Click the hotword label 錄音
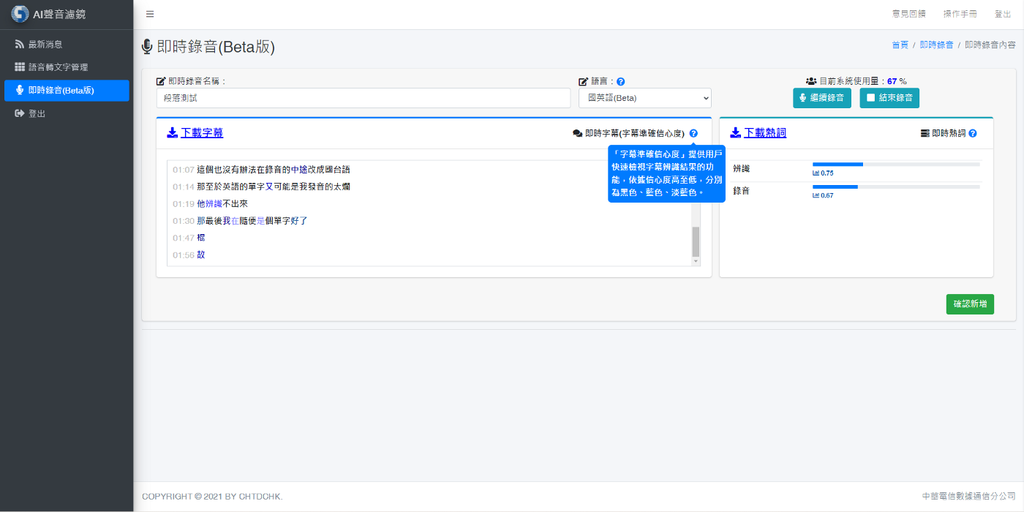This screenshot has width=1024, height=512. [x=741, y=192]
